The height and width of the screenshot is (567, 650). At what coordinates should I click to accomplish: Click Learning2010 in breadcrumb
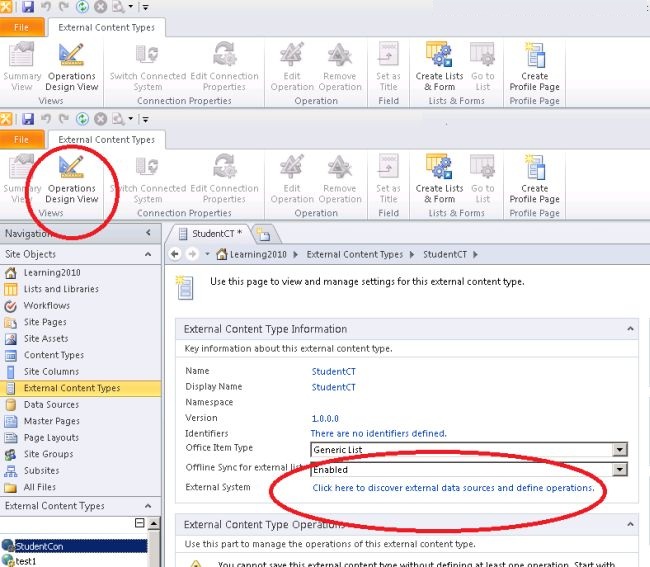coord(258,254)
